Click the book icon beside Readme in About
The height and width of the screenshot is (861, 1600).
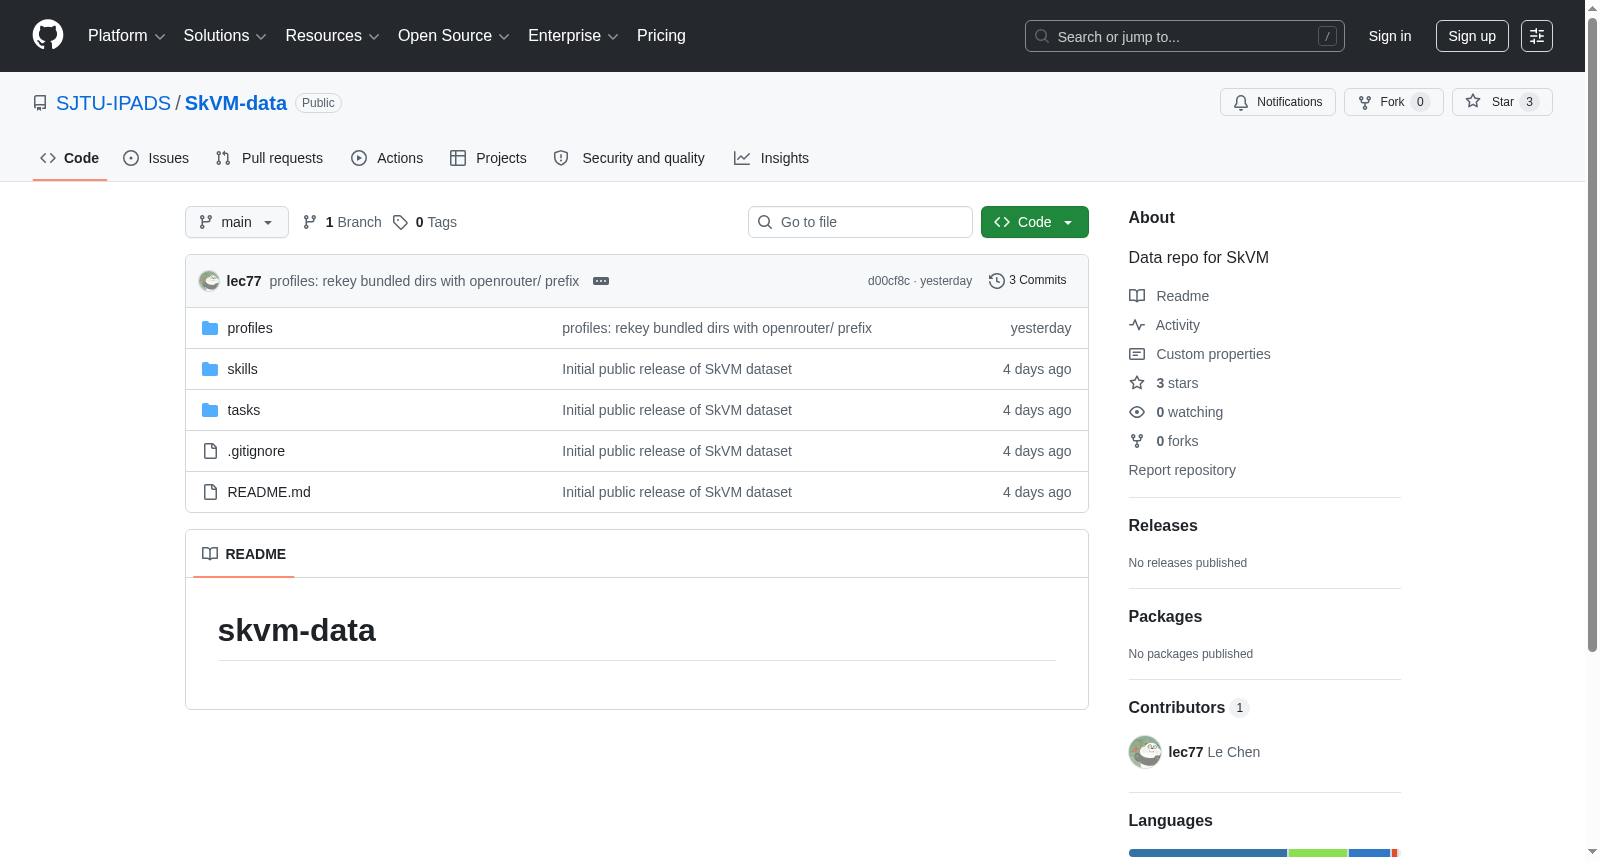(1137, 296)
